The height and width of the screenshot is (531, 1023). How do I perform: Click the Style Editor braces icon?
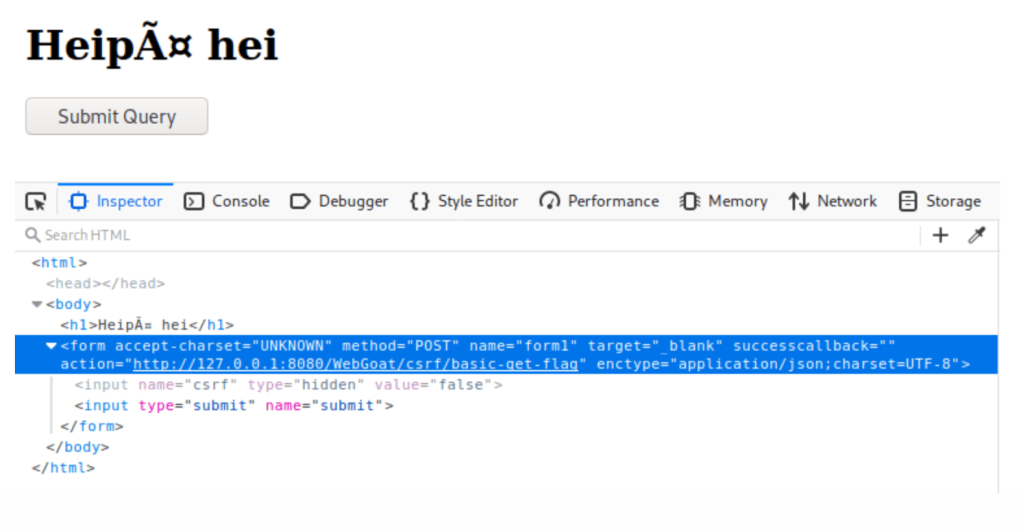tap(420, 202)
